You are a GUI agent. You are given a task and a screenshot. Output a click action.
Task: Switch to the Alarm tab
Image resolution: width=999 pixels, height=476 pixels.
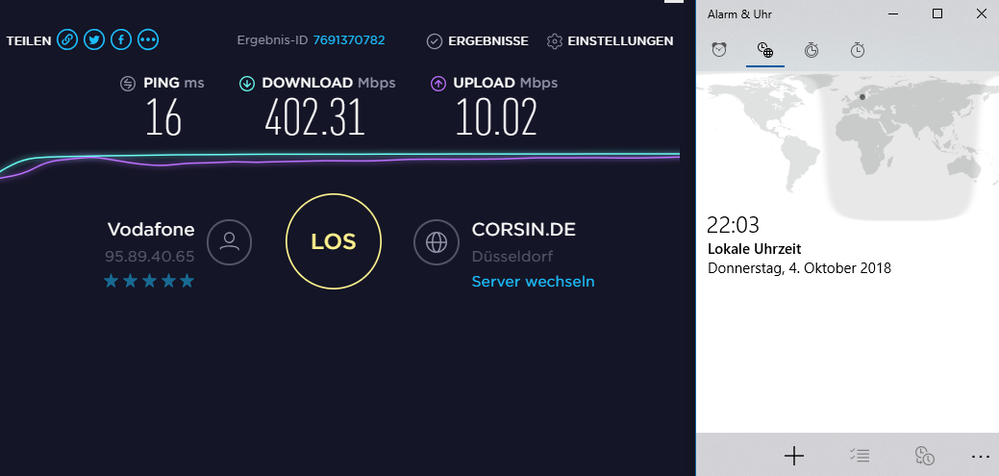pos(719,50)
